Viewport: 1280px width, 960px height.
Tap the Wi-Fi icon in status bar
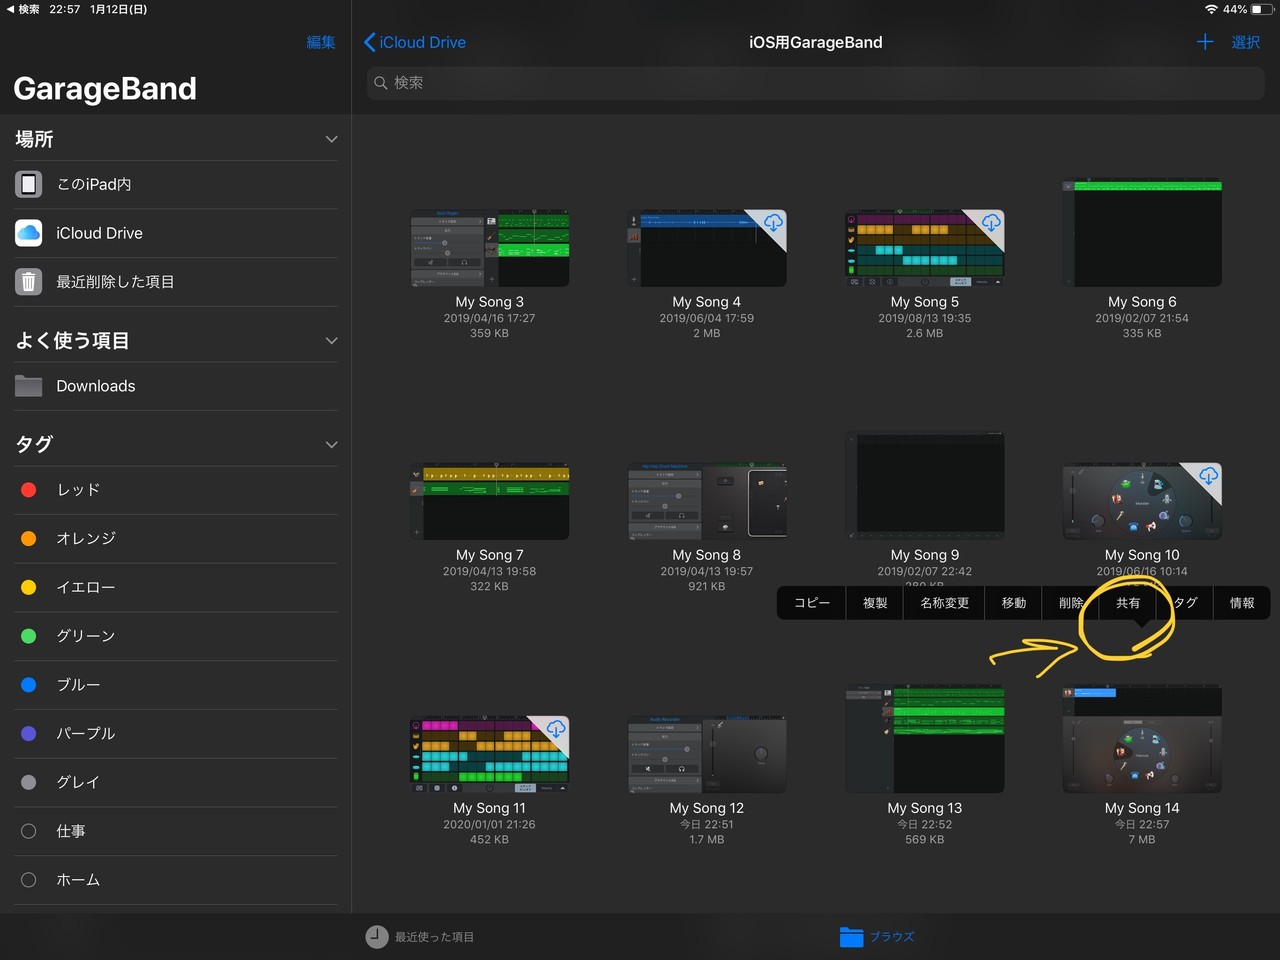[1211, 9]
